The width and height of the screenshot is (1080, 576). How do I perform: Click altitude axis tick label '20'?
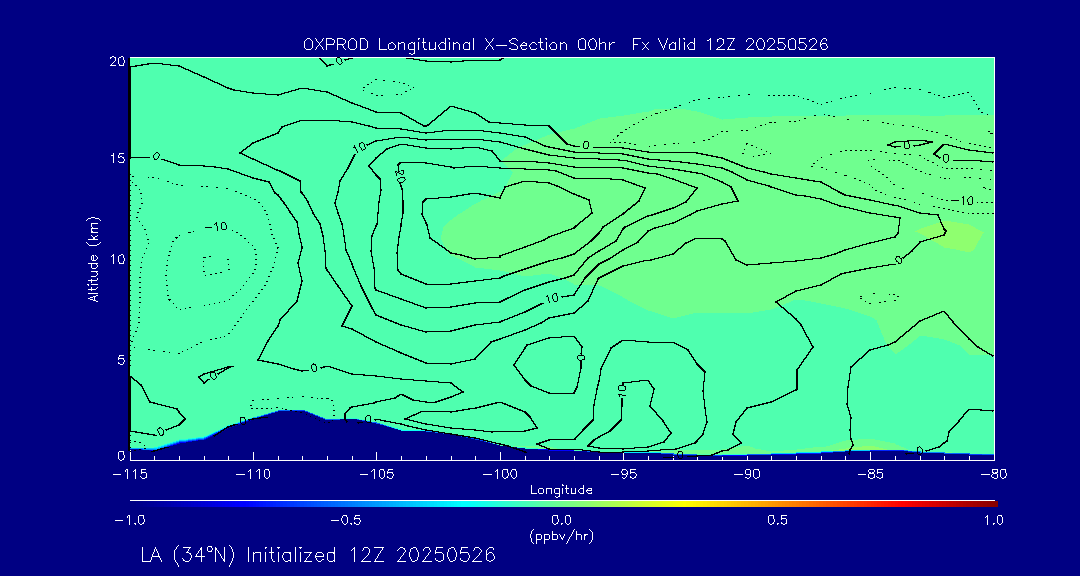118,61
